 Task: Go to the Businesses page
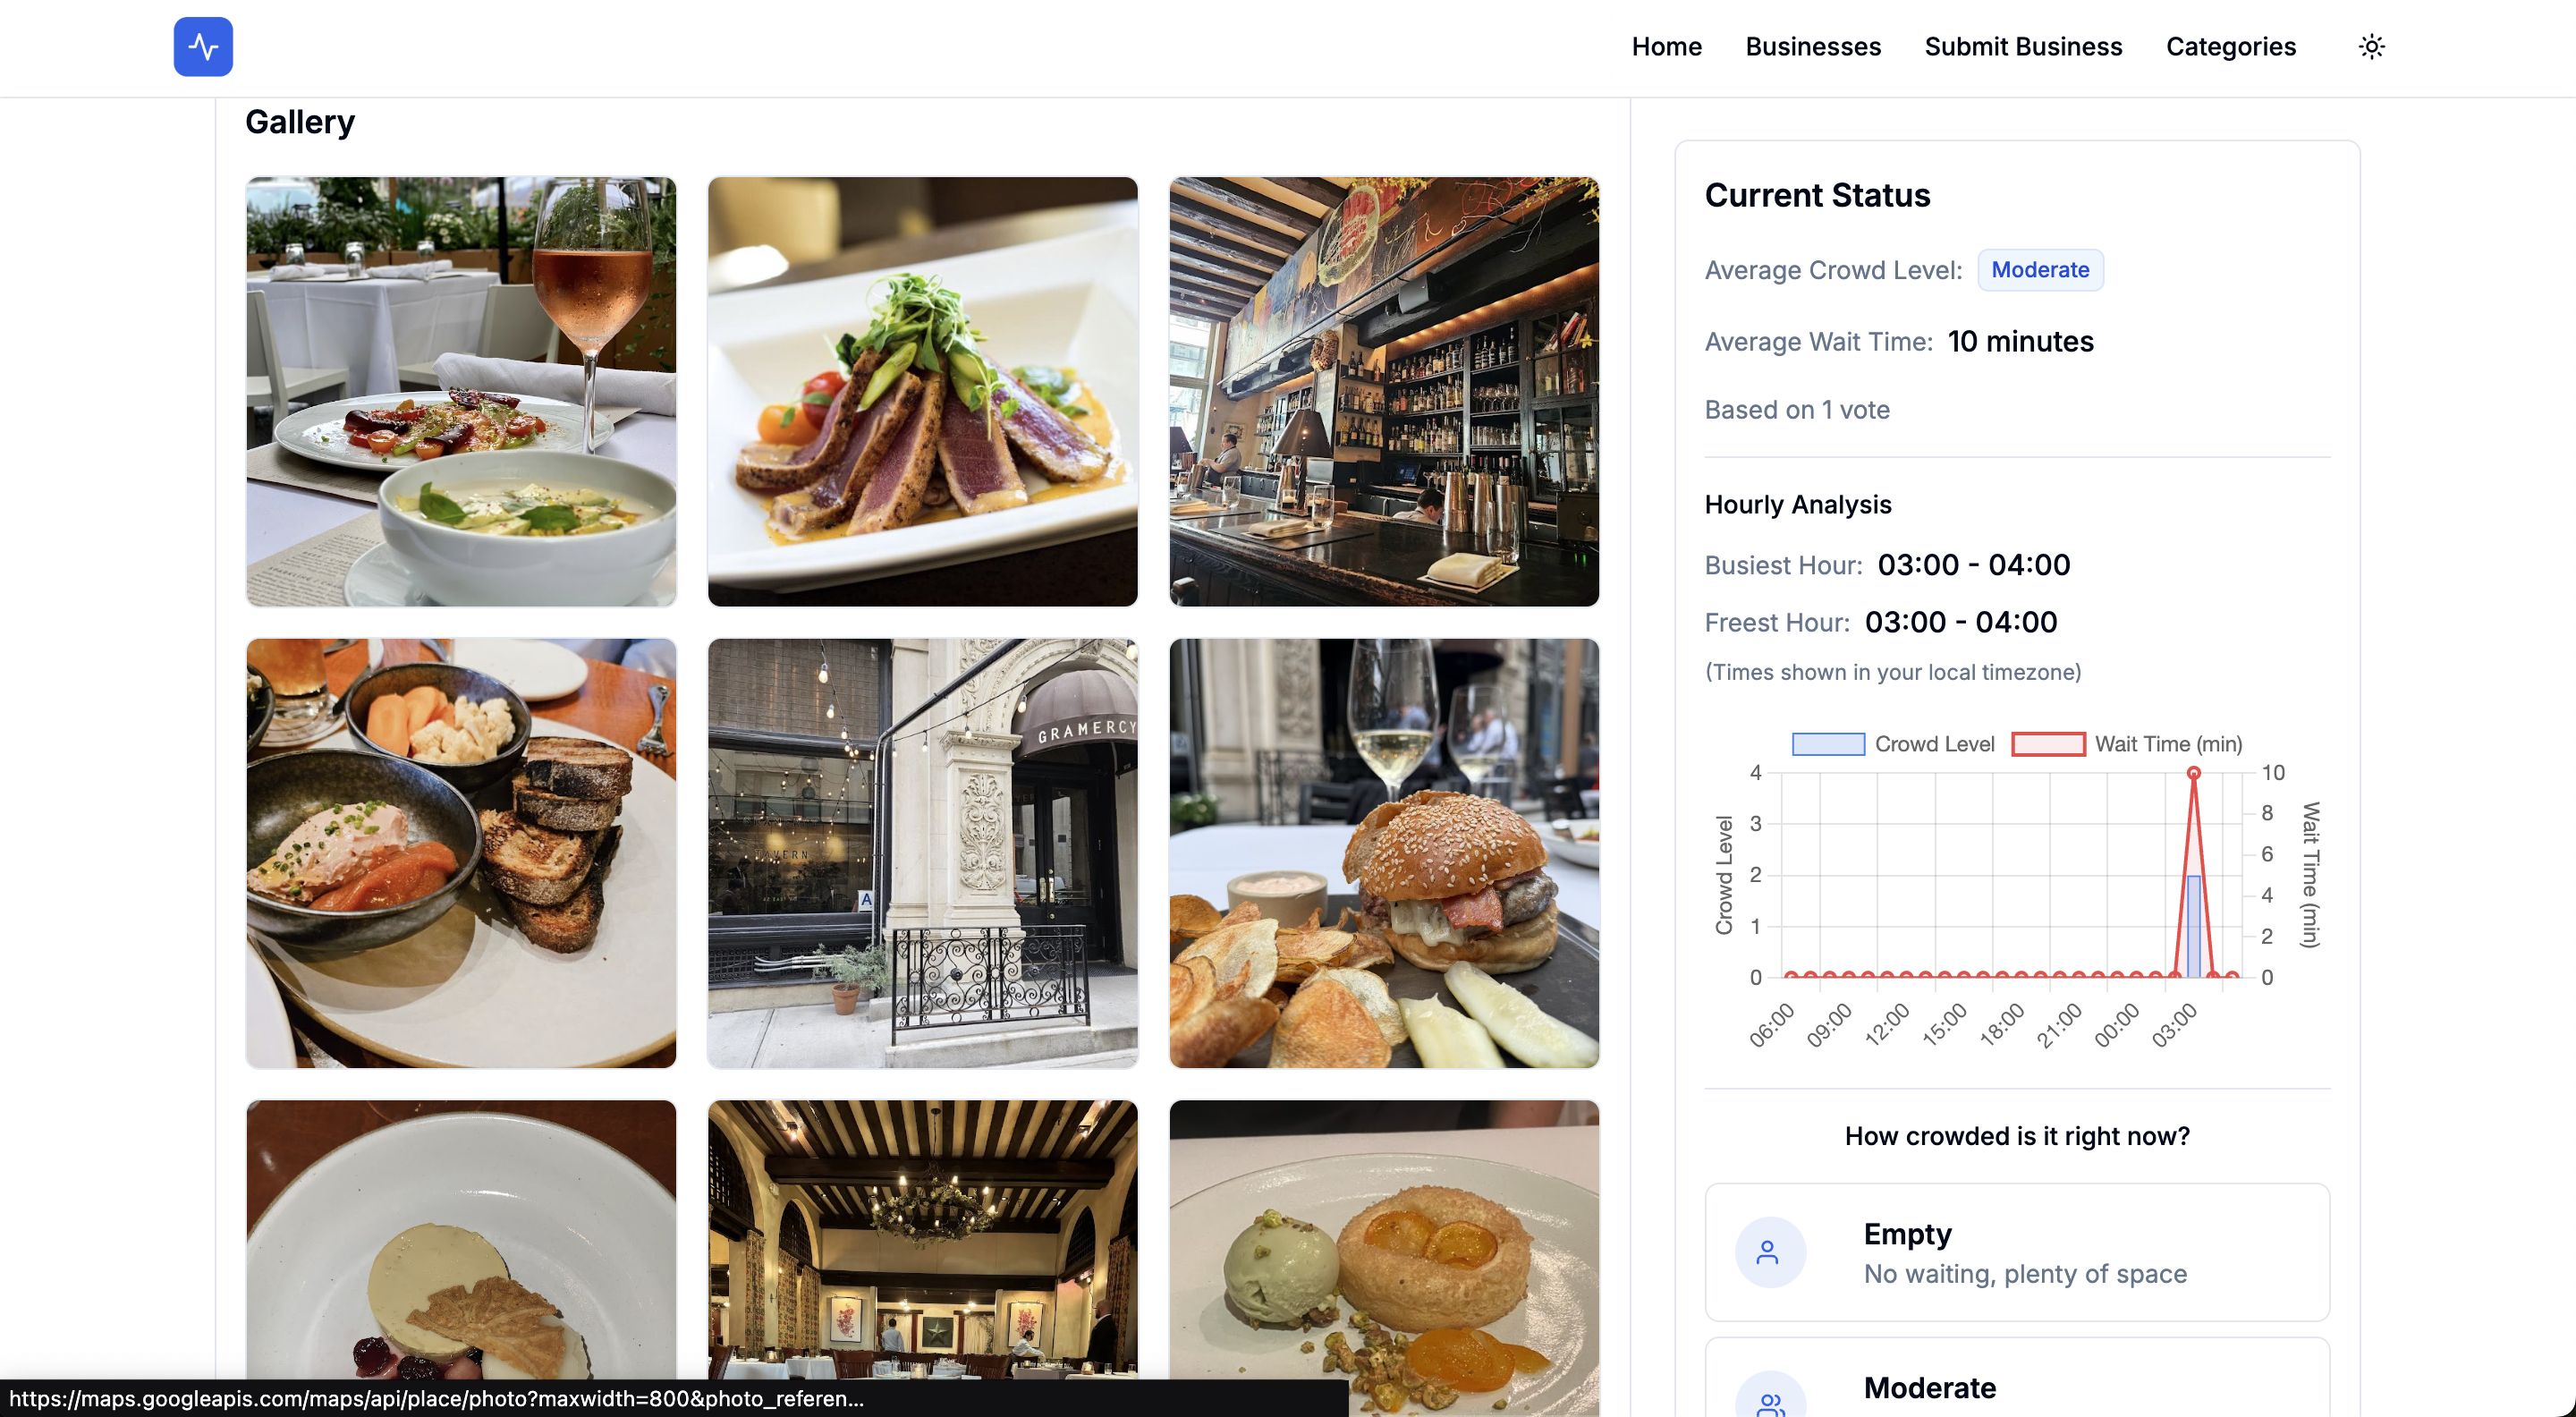coord(1813,46)
